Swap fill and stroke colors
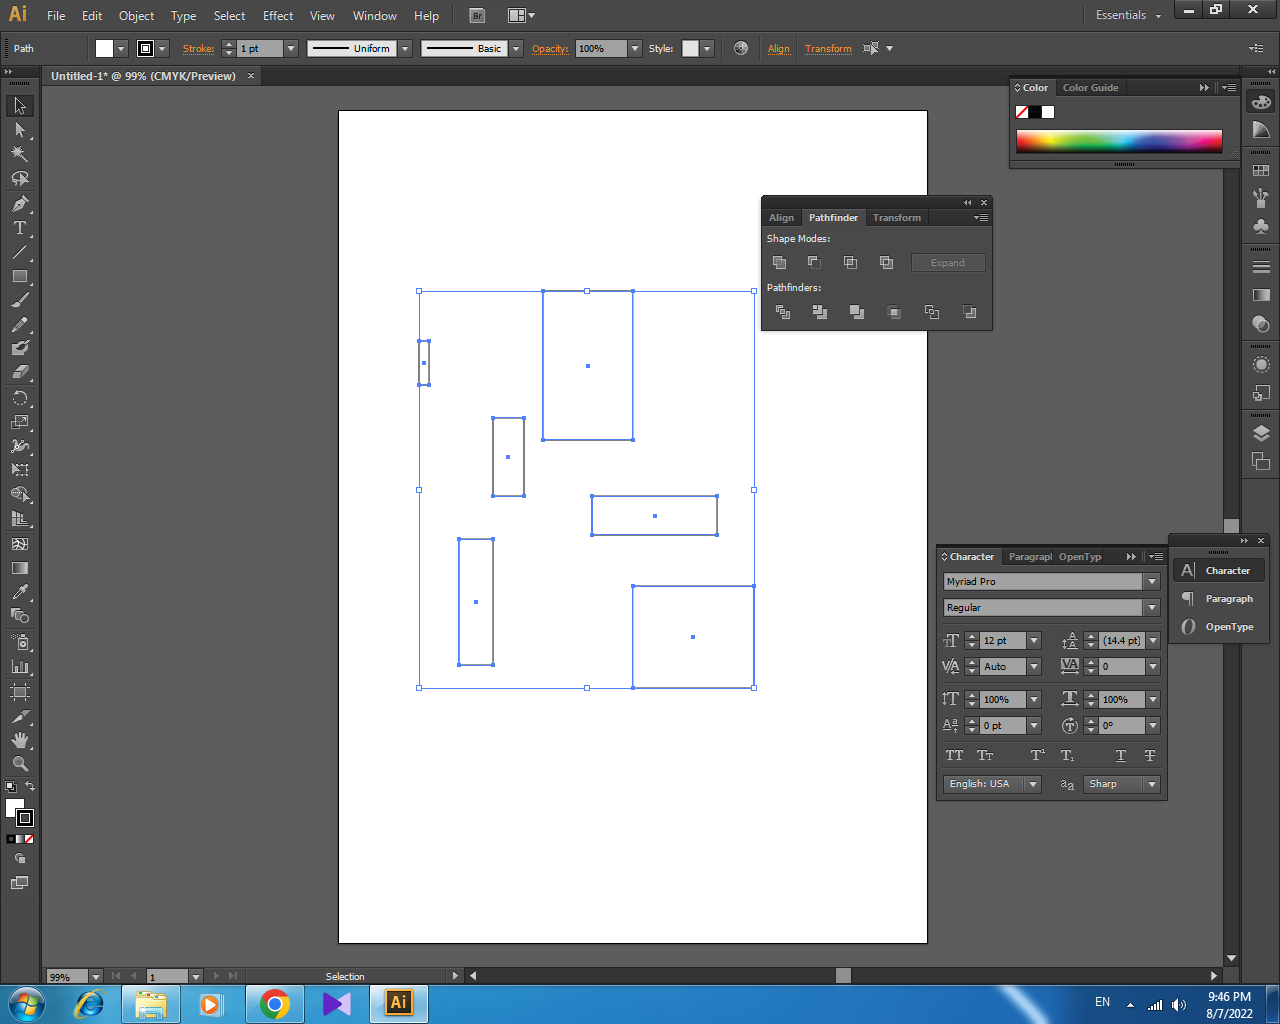Image resolution: width=1280 pixels, height=1024 pixels. (x=30, y=786)
